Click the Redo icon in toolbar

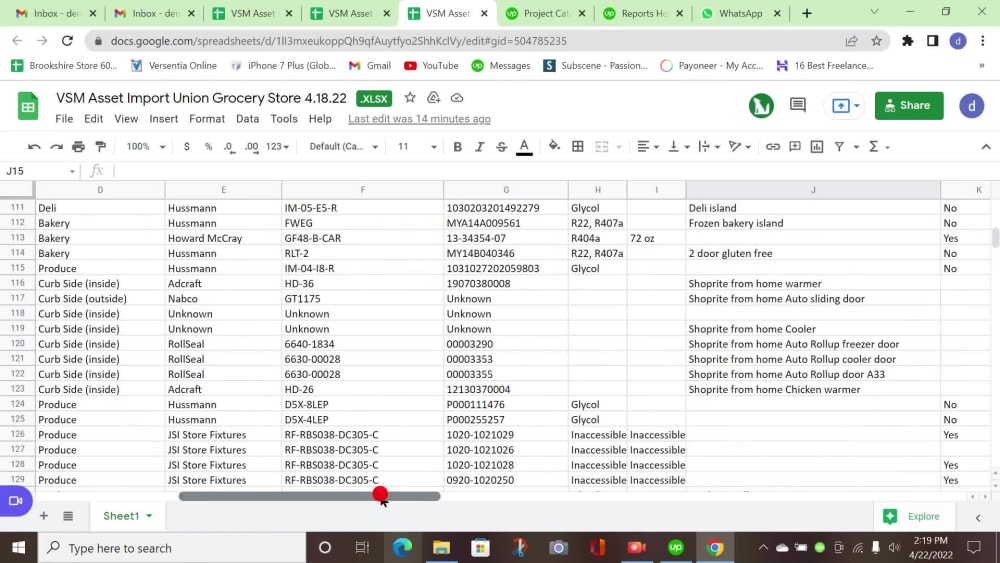(56, 147)
